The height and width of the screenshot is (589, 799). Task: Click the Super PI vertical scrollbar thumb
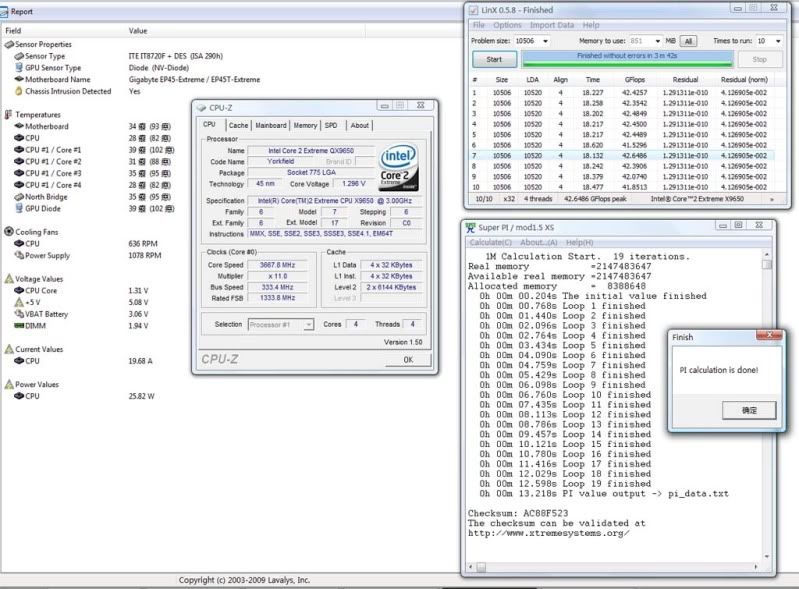tap(767, 264)
